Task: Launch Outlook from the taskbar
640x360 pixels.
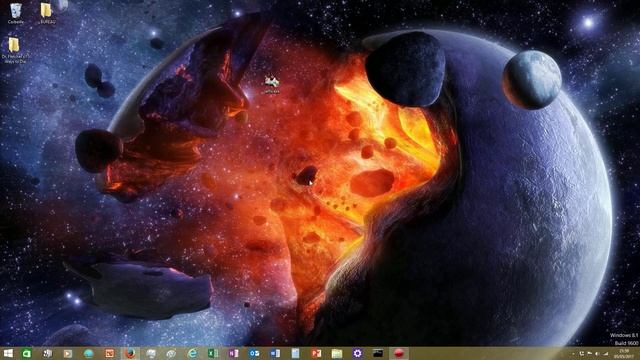Action: point(254,353)
